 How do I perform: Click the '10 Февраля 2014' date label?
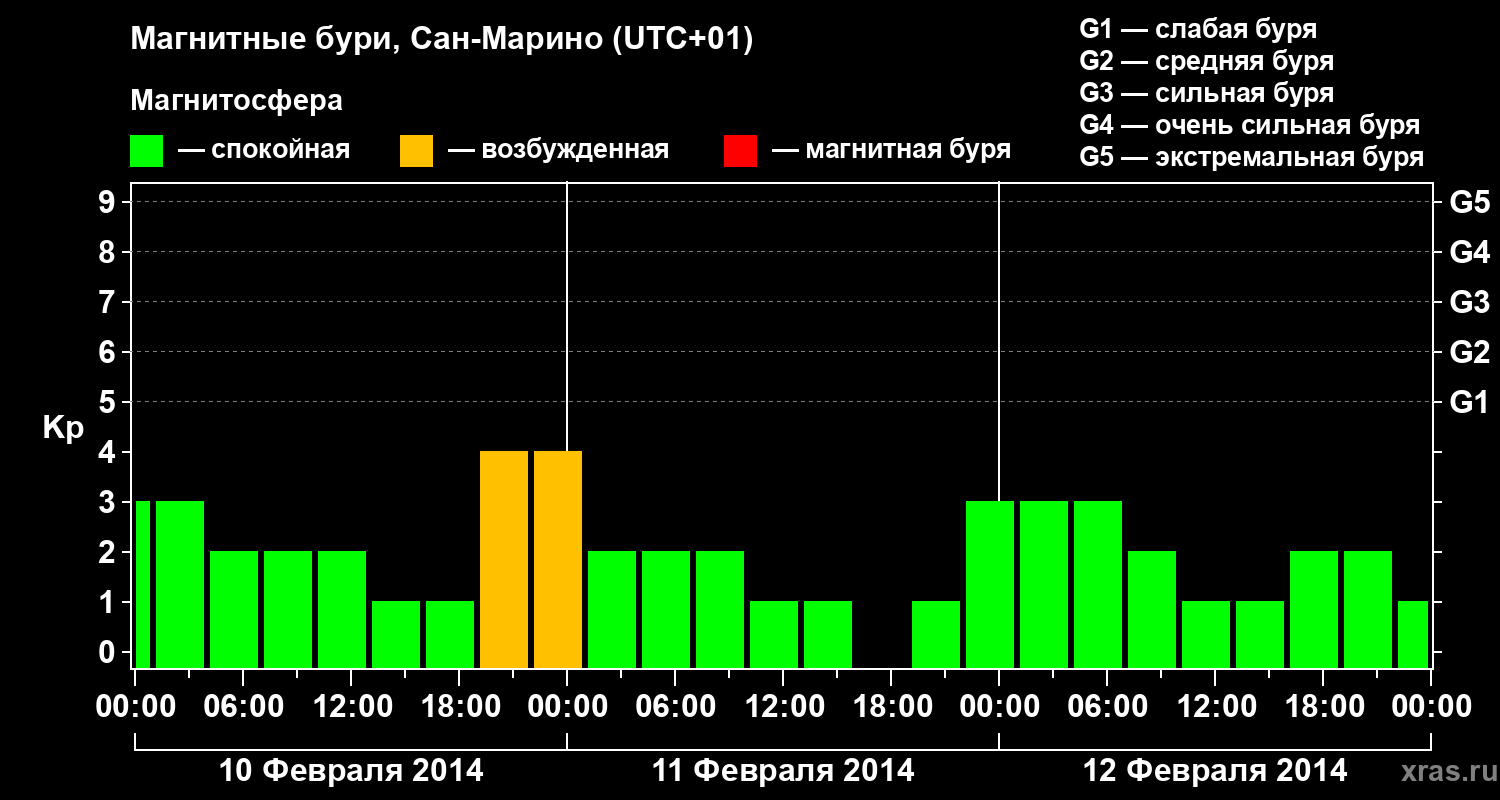pos(351,771)
